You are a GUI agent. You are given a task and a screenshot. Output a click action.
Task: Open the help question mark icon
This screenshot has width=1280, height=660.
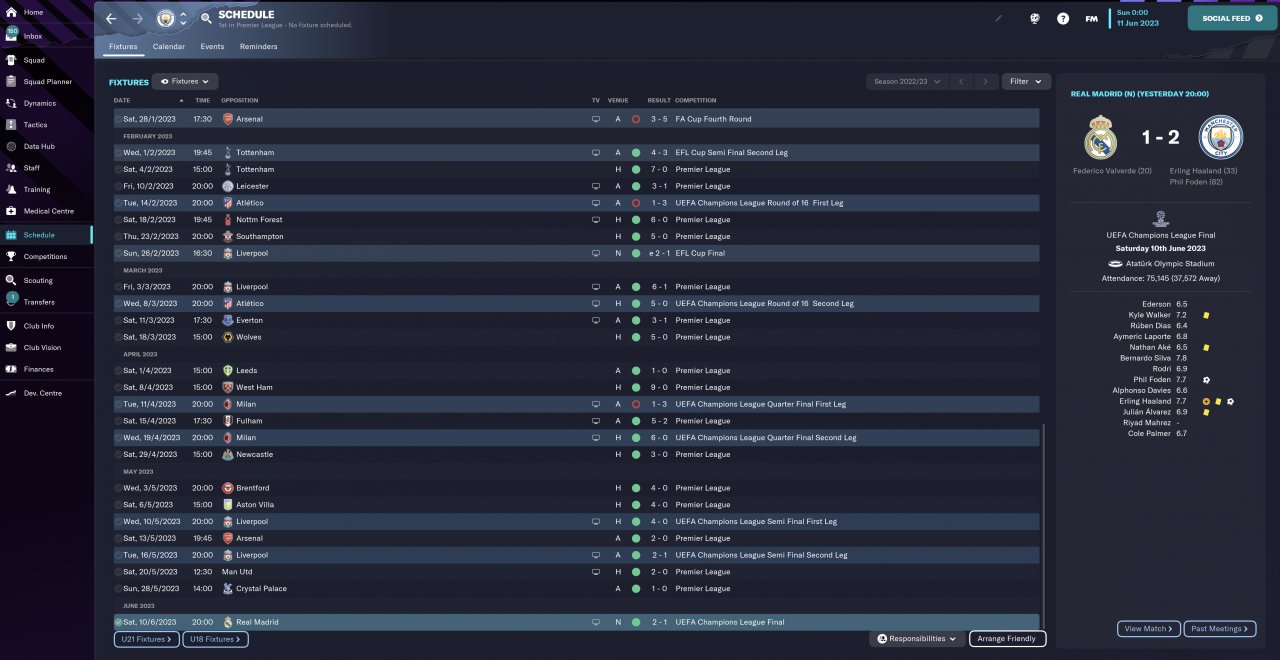[x=1063, y=18]
